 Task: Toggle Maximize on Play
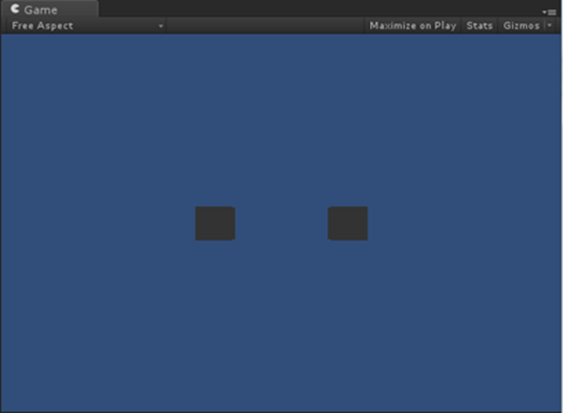click(413, 26)
